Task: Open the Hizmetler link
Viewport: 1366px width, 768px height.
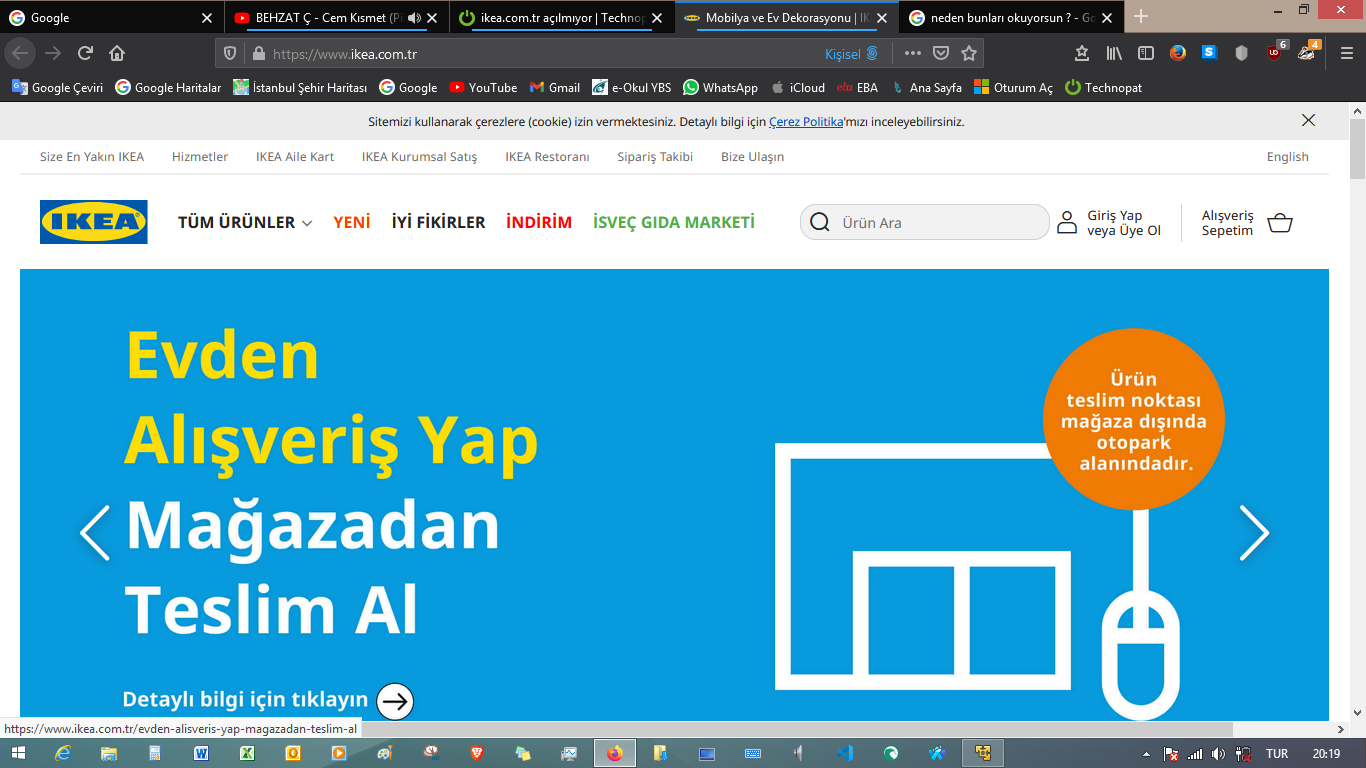Action: (200, 157)
